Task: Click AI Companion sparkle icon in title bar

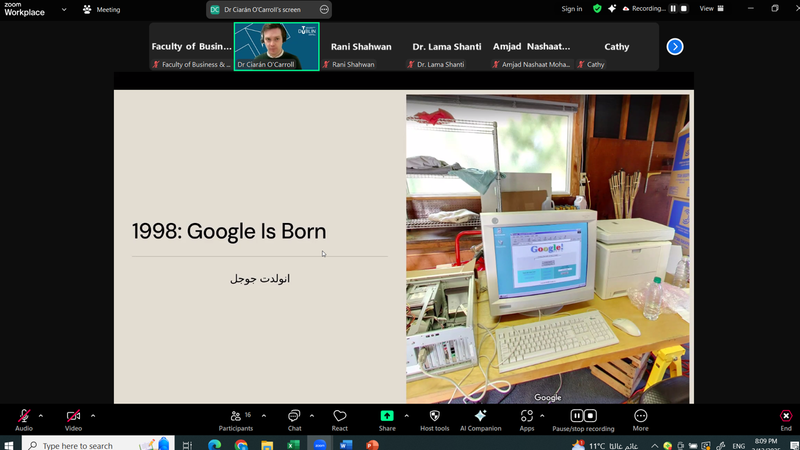Action: (x=612, y=9)
